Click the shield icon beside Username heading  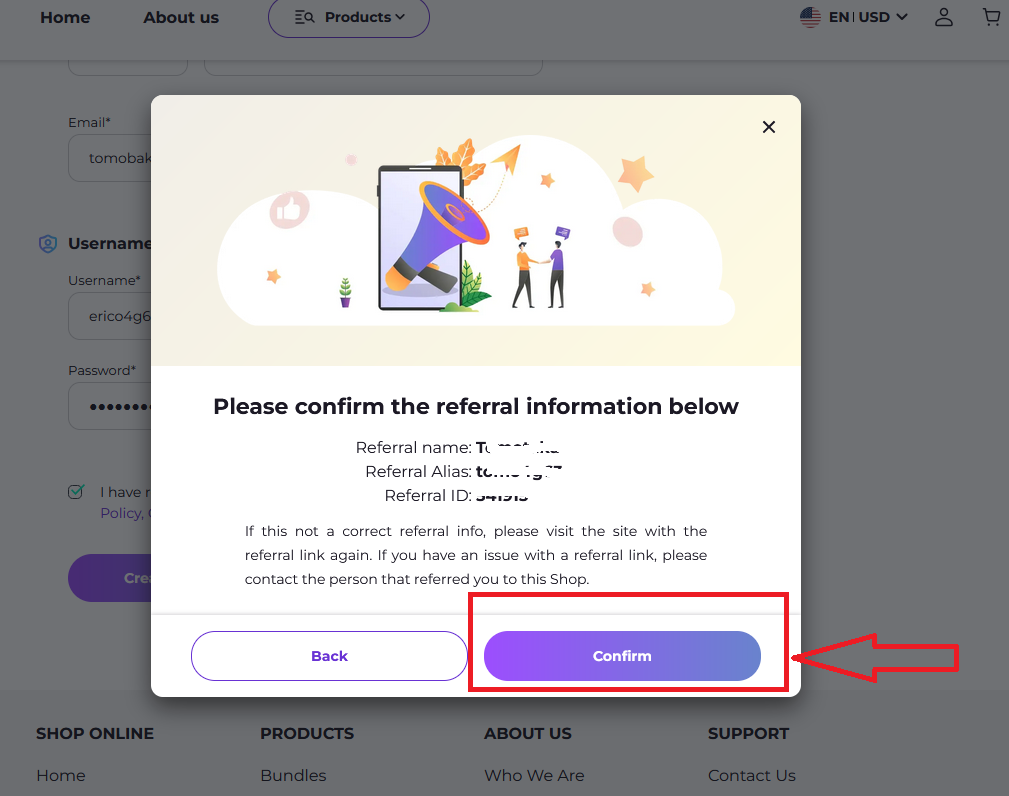pyautogui.click(x=47, y=244)
